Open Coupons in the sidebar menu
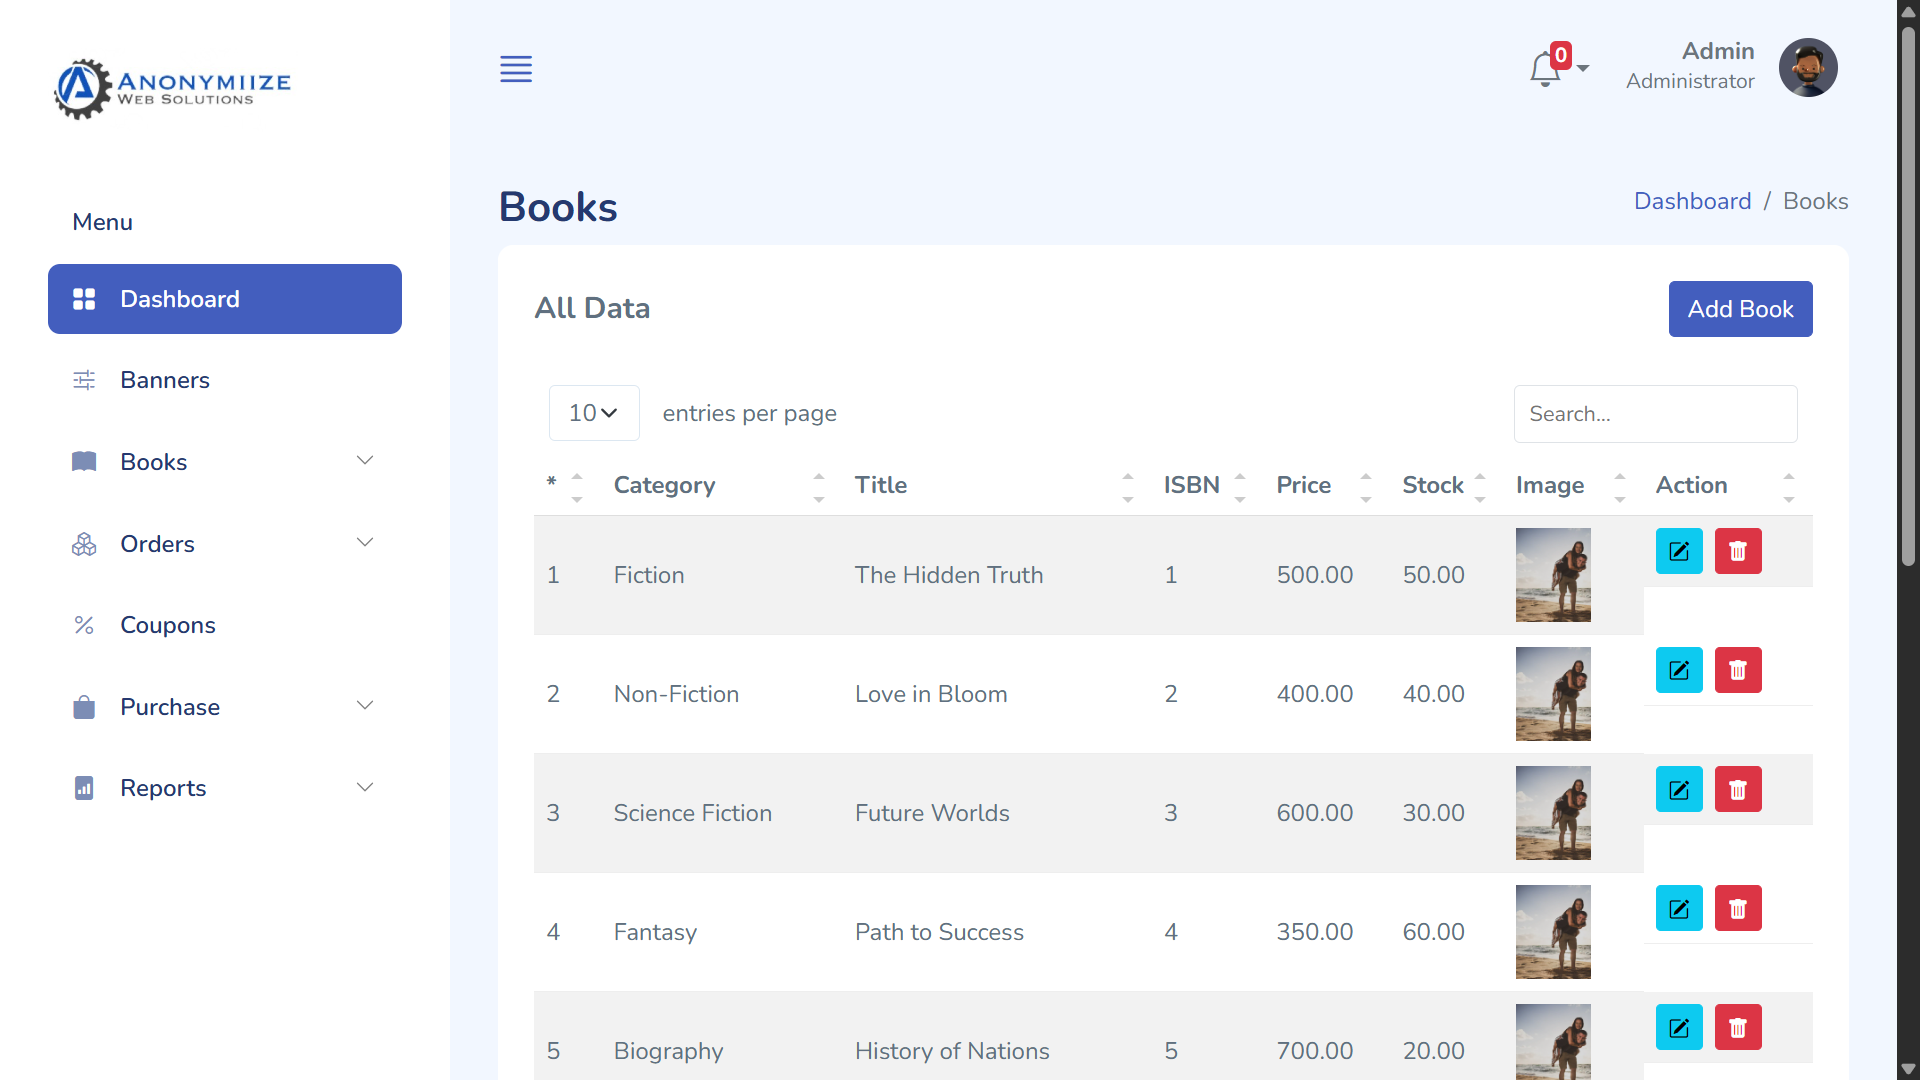This screenshot has height=1080, width=1920. (225, 625)
